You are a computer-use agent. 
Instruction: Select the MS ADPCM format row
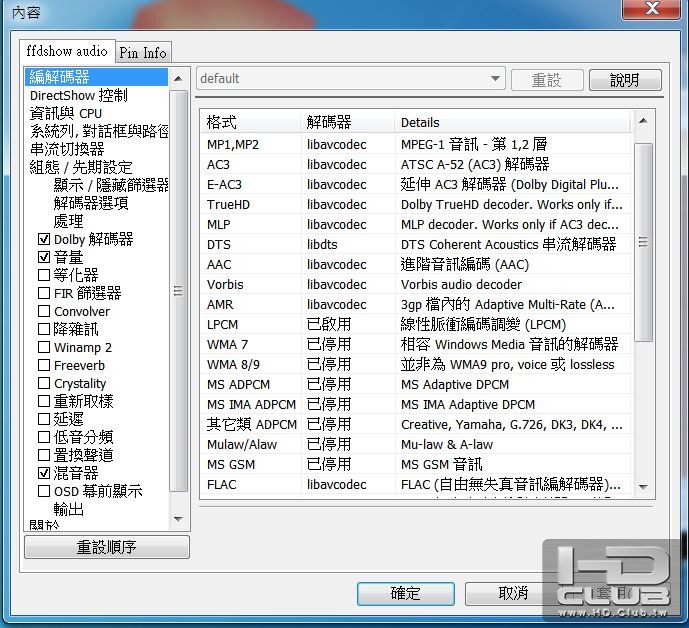click(x=416, y=385)
